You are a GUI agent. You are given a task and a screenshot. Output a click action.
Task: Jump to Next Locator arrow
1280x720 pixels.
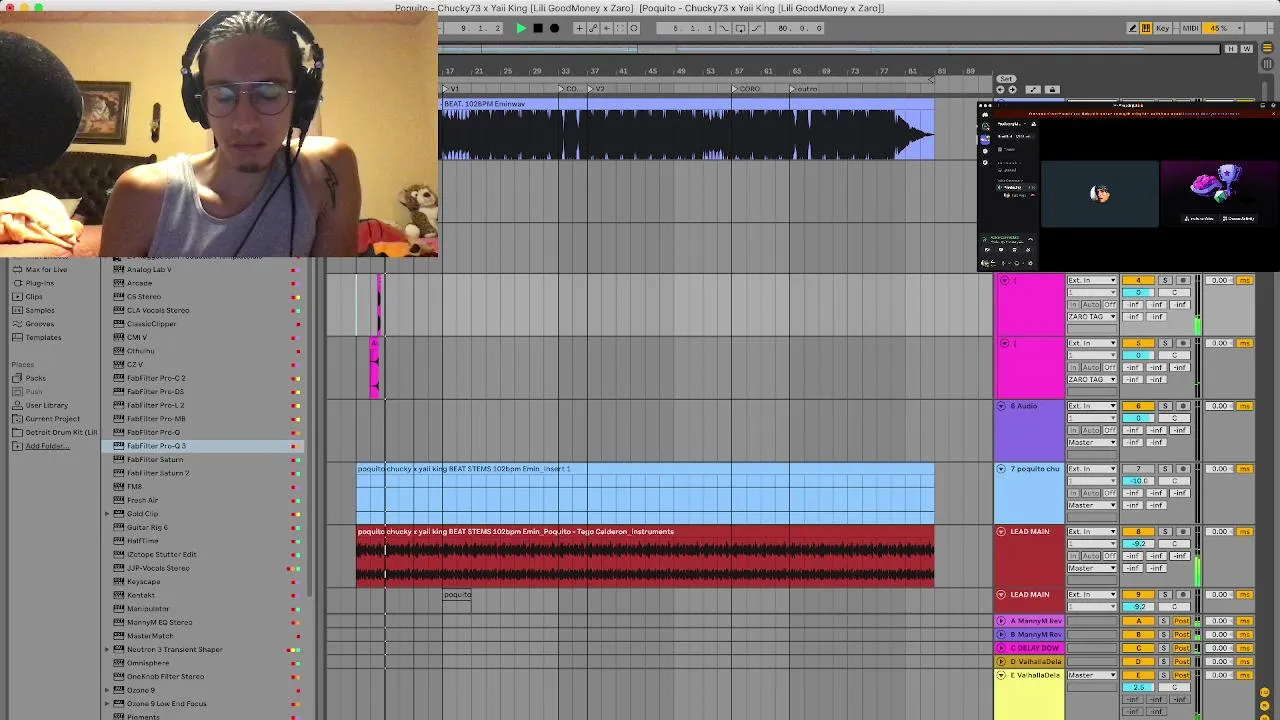click(x=1012, y=90)
